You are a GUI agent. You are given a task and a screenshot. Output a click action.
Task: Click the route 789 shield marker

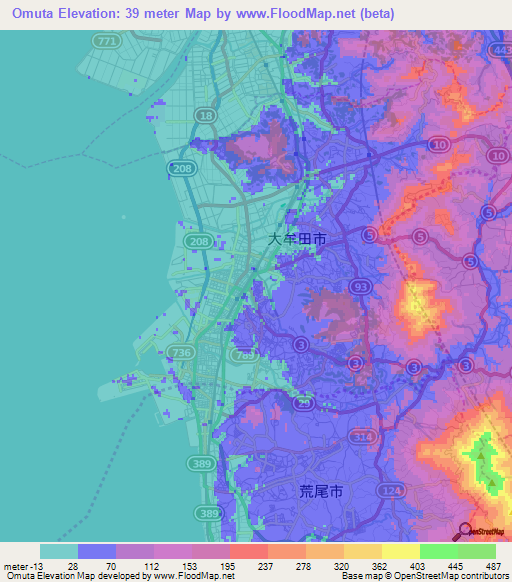pos(245,355)
